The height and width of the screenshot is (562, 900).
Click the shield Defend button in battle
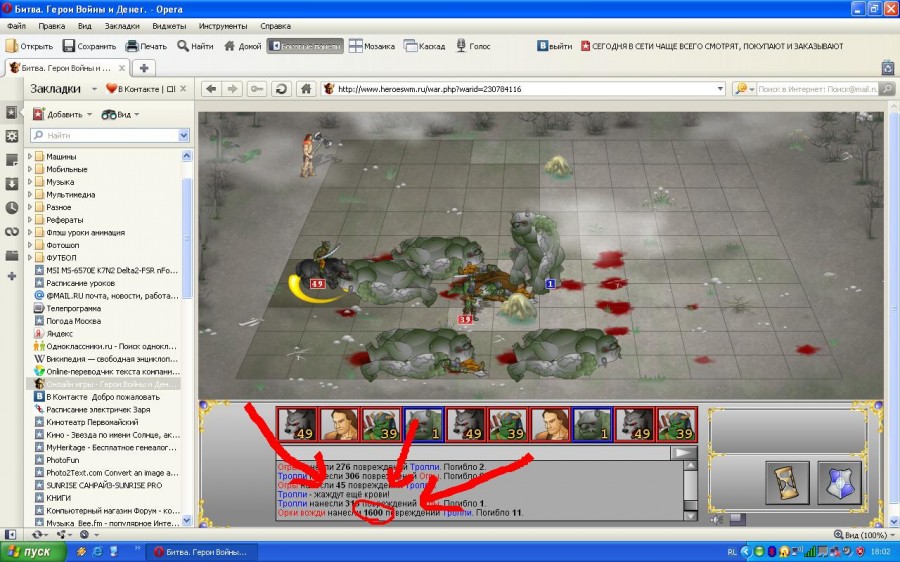tap(840, 482)
